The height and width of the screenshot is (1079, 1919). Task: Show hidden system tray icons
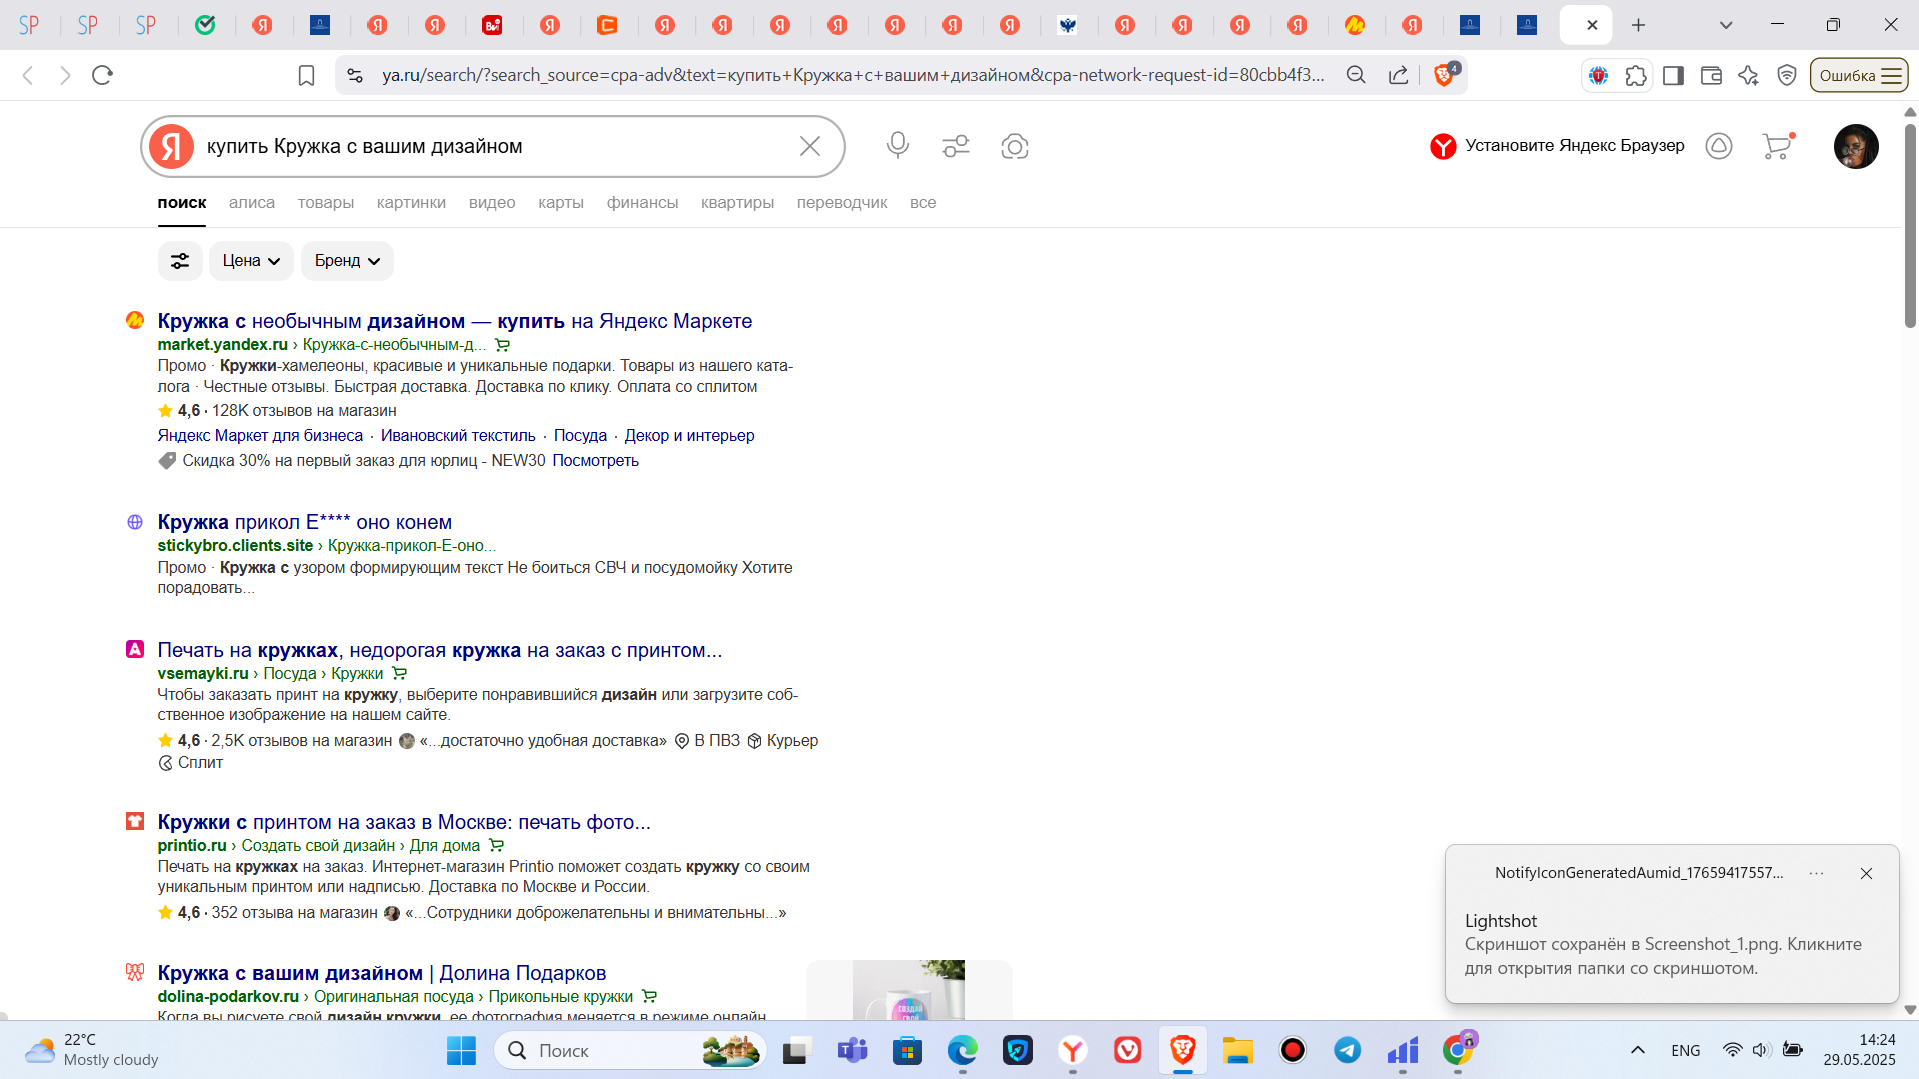(x=1638, y=1050)
